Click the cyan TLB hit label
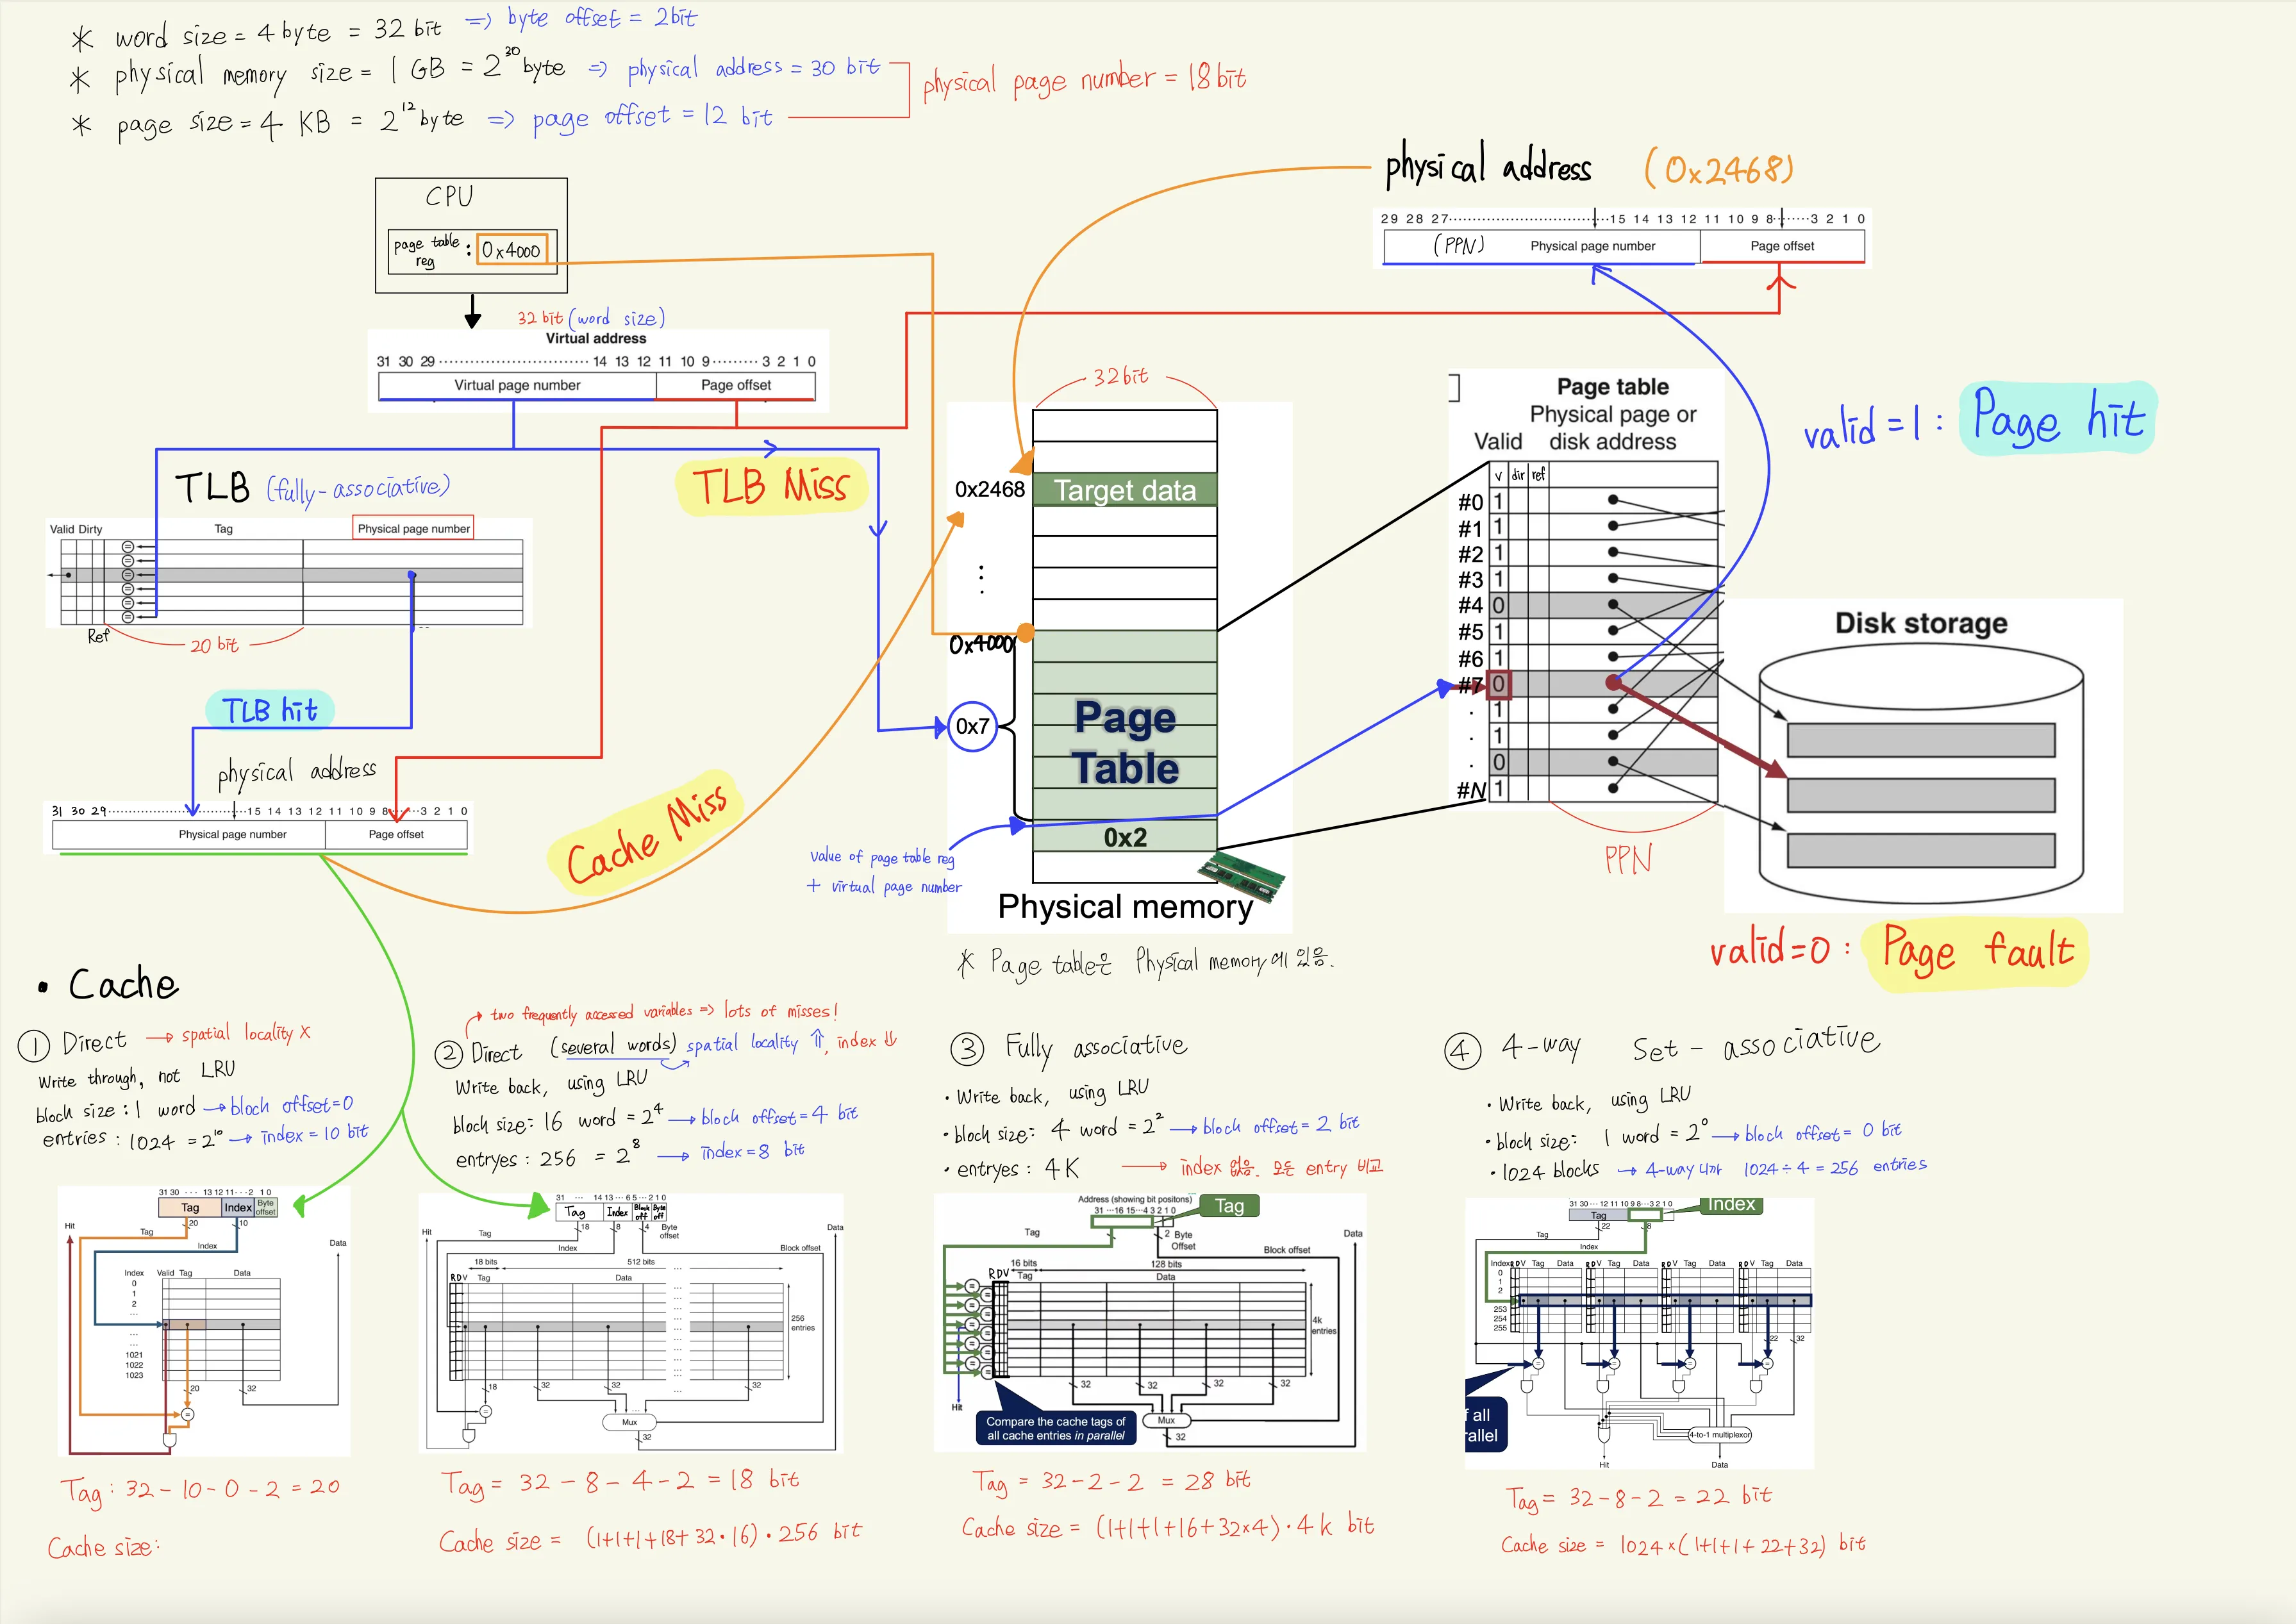Viewport: 2296px width, 1624px height. click(x=270, y=710)
